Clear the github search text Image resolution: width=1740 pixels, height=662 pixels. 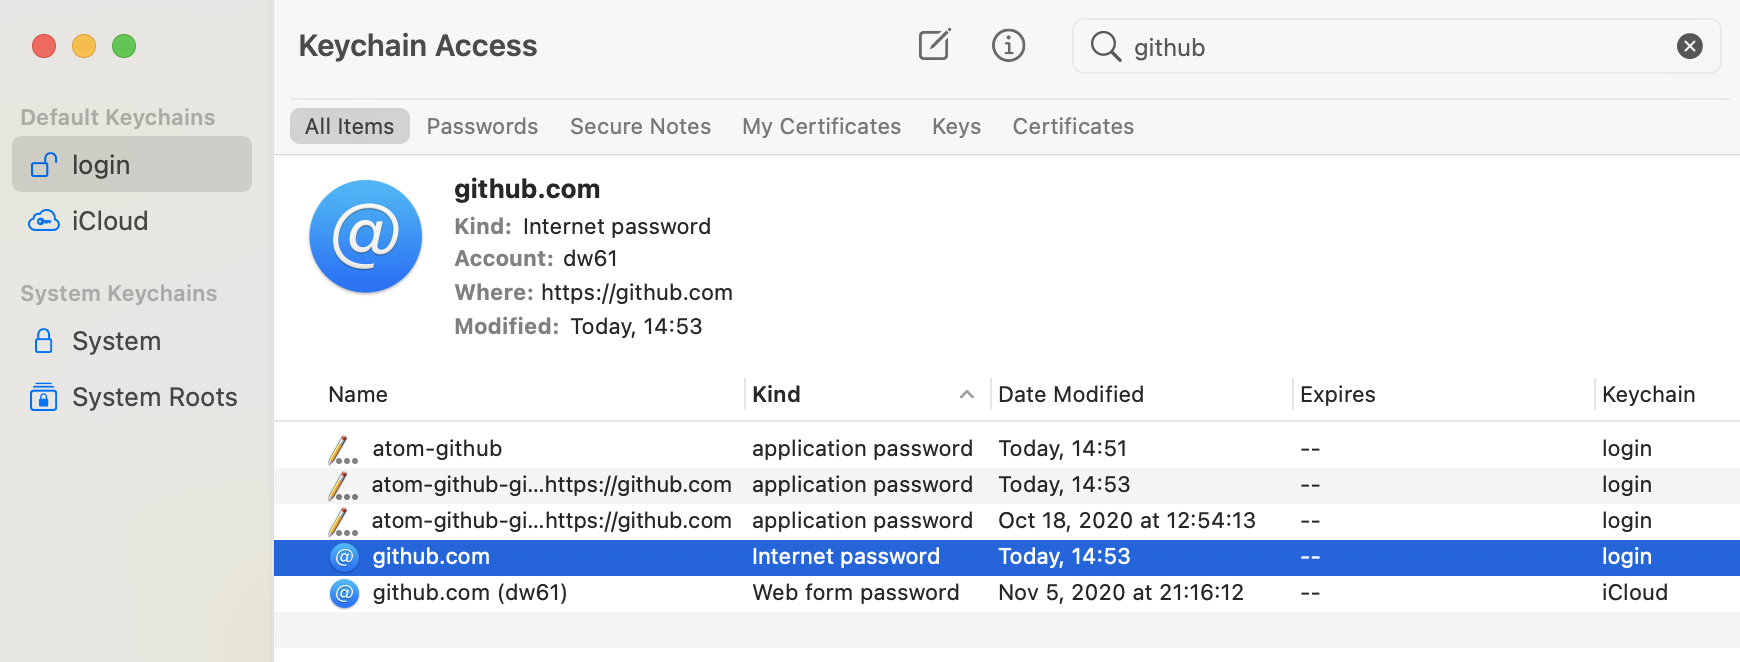pos(1689,46)
